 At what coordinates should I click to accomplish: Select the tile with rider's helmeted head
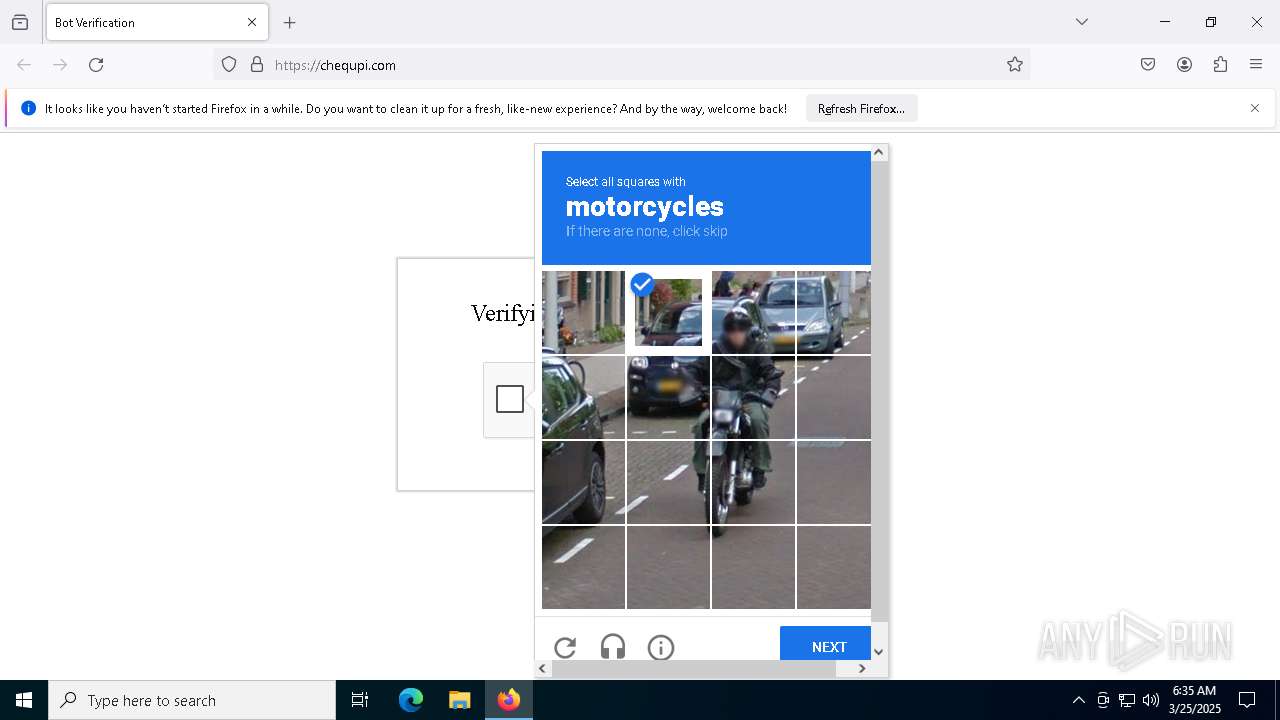click(753, 312)
